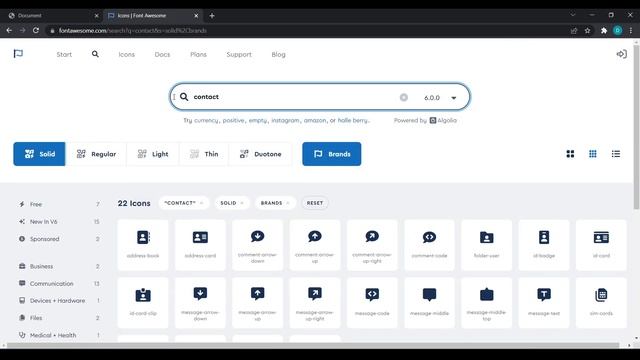Image resolution: width=640 pixels, height=360 pixels.
Task: Filter by Communication category
Action: (x=59, y=283)
